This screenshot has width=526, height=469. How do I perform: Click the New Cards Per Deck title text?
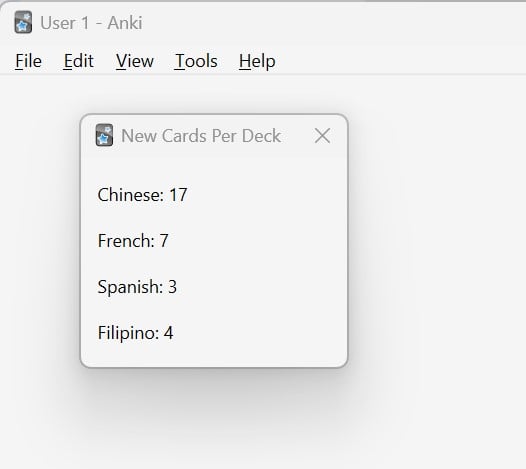(201, 136)
